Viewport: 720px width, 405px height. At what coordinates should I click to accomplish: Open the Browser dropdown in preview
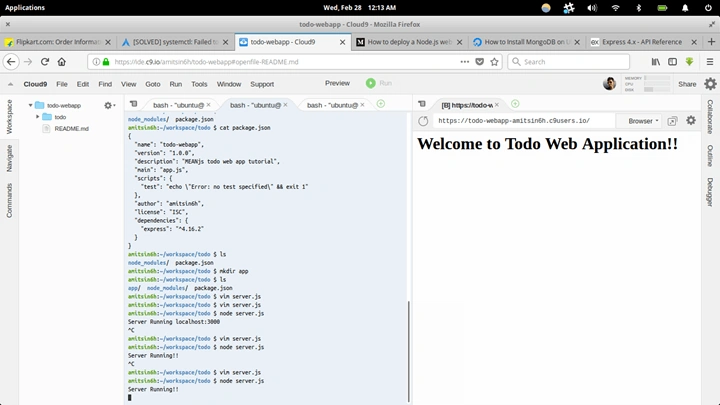point(643,121)
